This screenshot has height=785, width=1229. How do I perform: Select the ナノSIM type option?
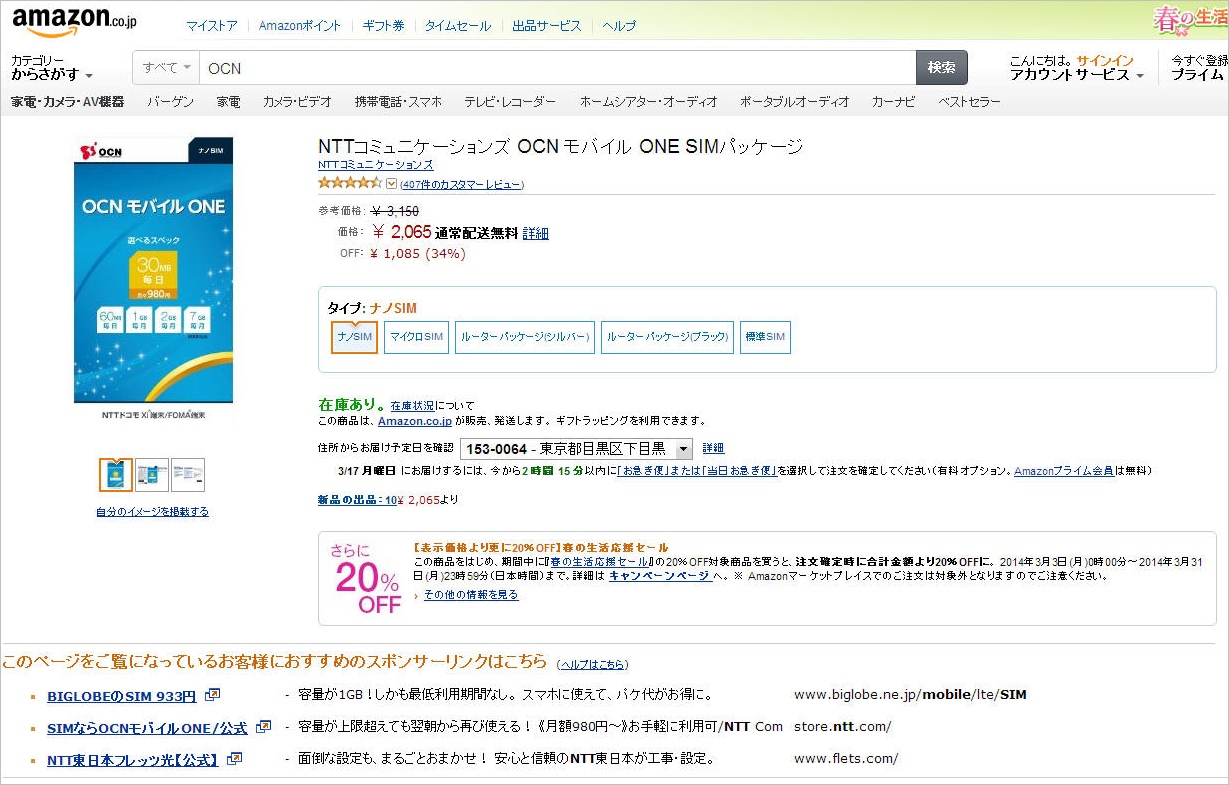[x=354, y=338]
